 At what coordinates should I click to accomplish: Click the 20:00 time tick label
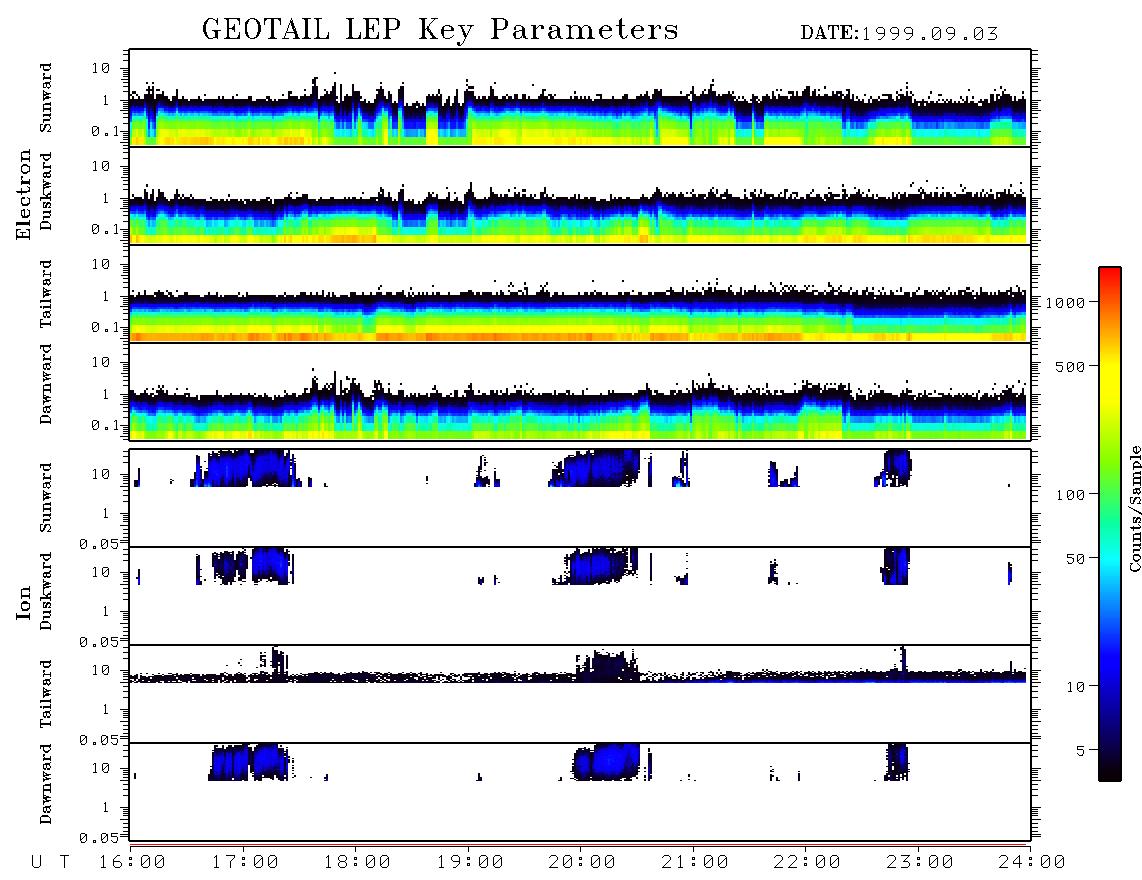pos(582,863)
